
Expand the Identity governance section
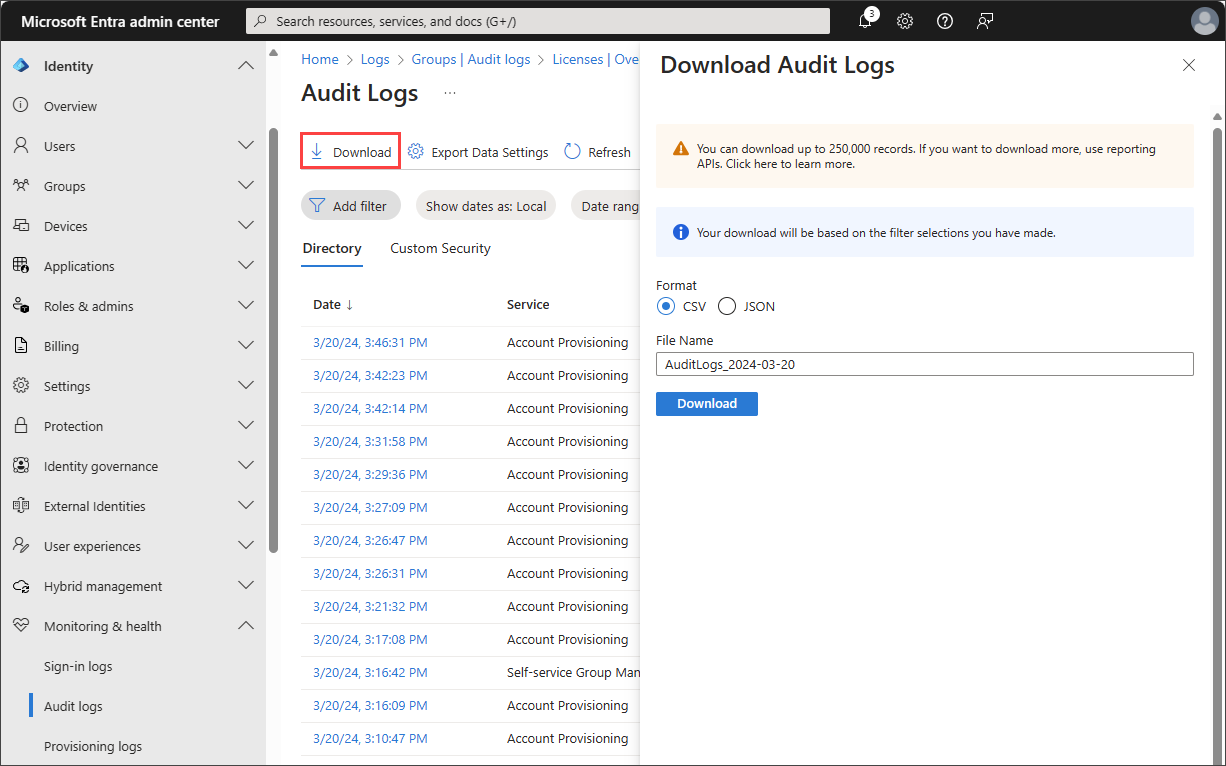point(246,465)
